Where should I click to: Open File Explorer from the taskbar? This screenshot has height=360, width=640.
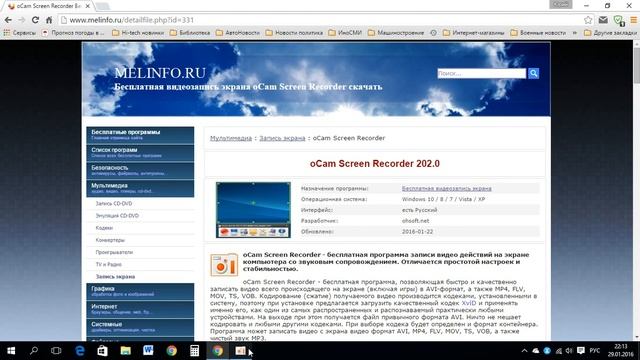pos(125,351)
